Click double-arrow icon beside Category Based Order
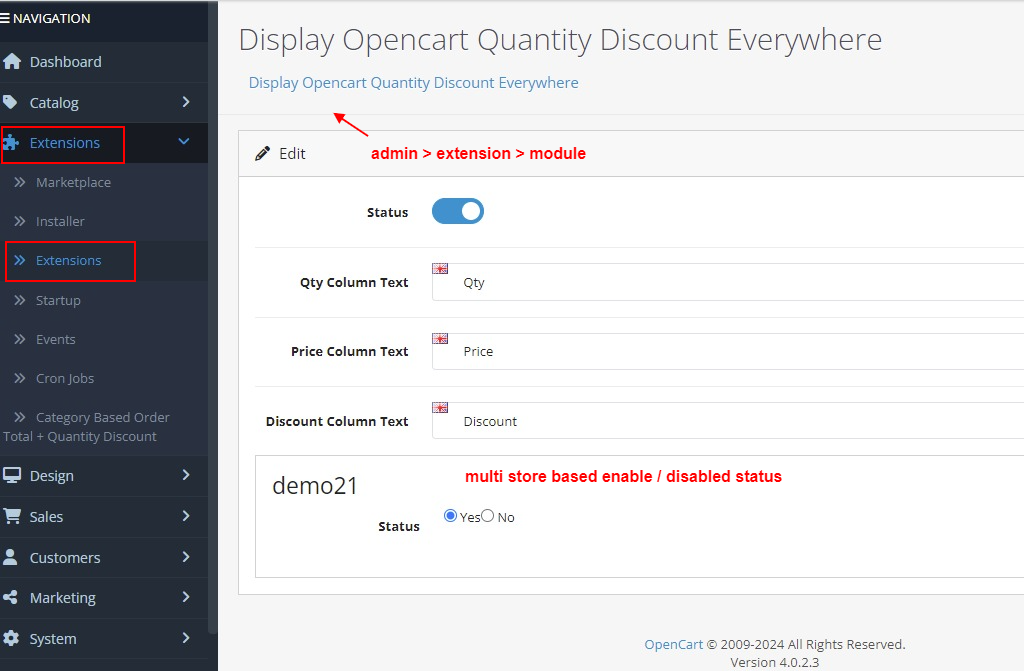Image resolution: width=1024 pixels, height=671 pixels. click(20, 417)
